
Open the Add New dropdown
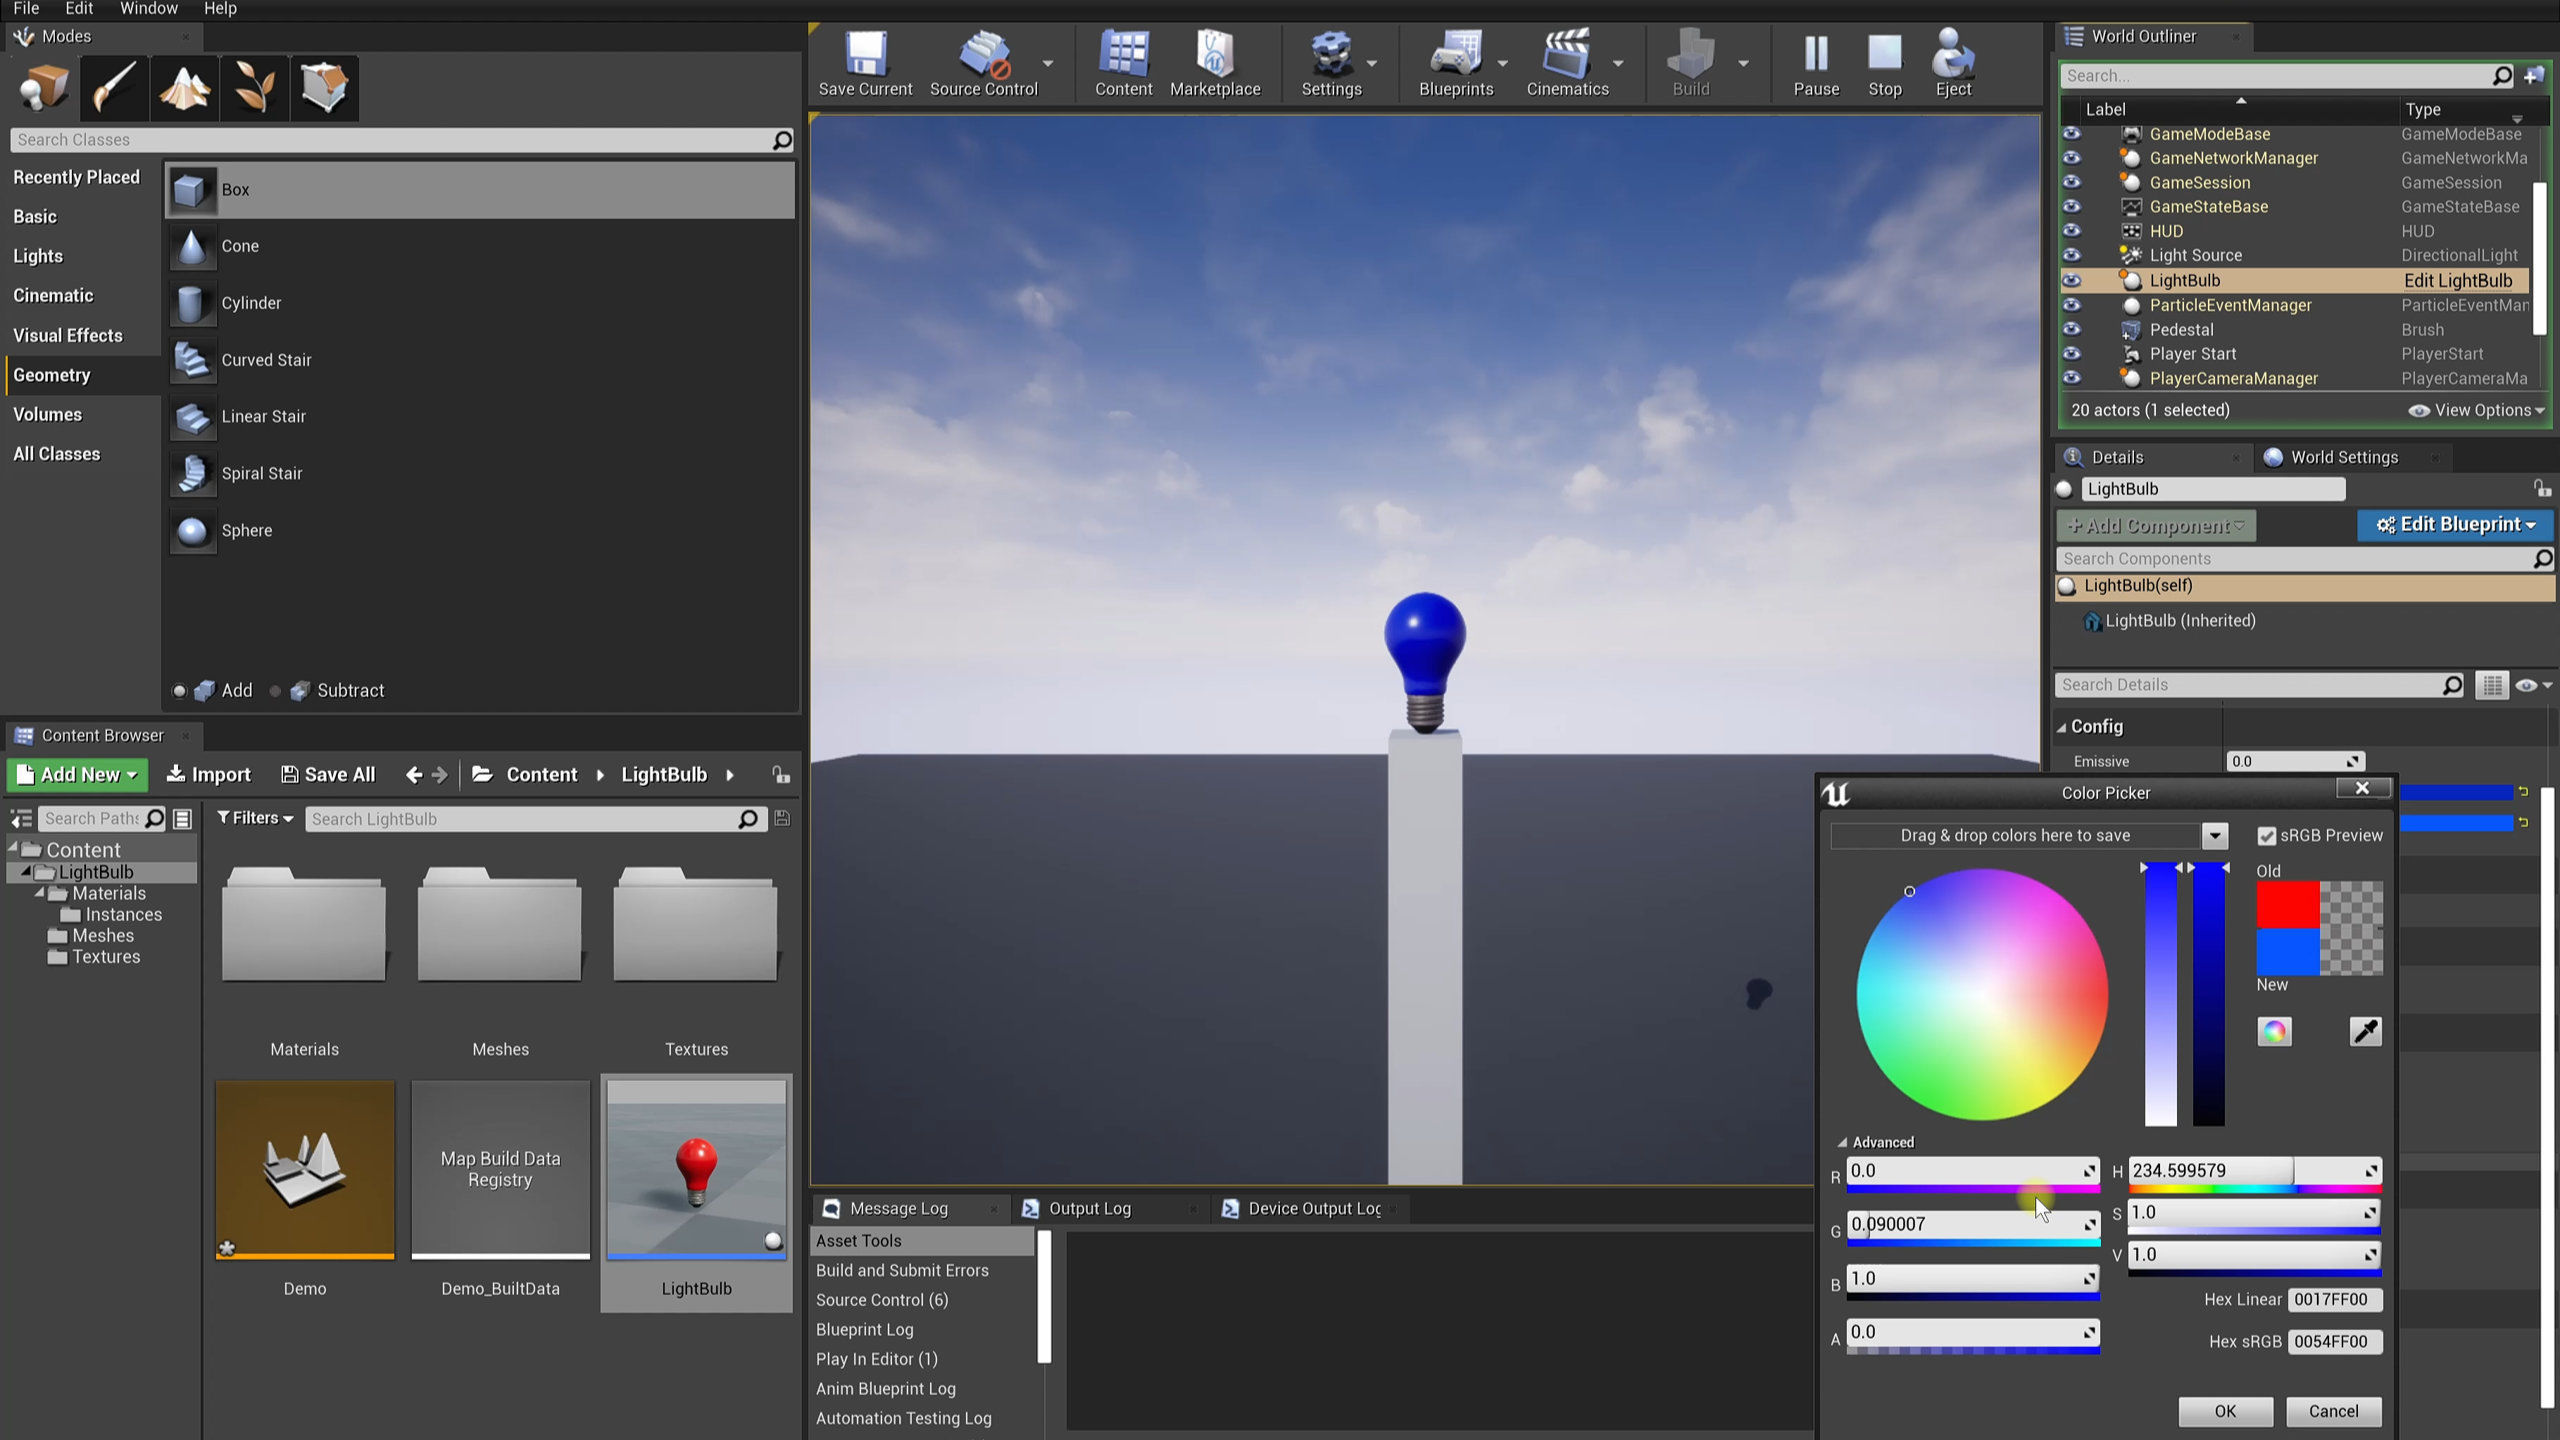(77, 775)
